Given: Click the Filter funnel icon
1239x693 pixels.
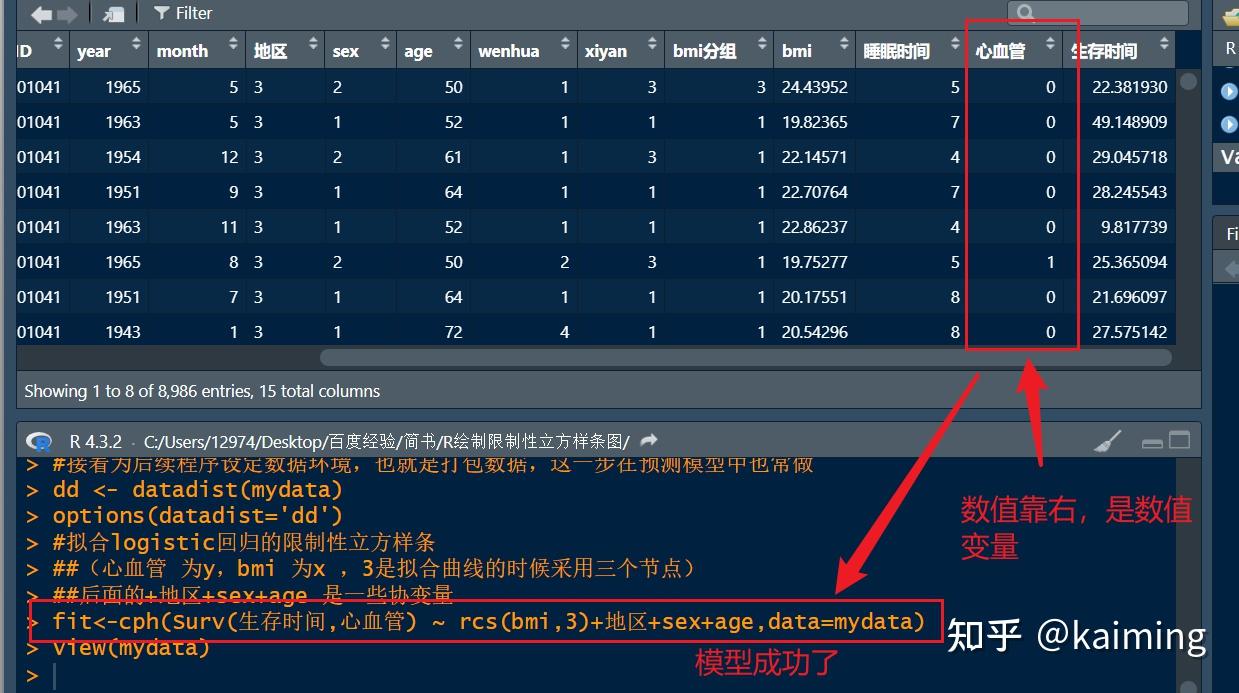Looking at the screenshot, I should point(160,13).
